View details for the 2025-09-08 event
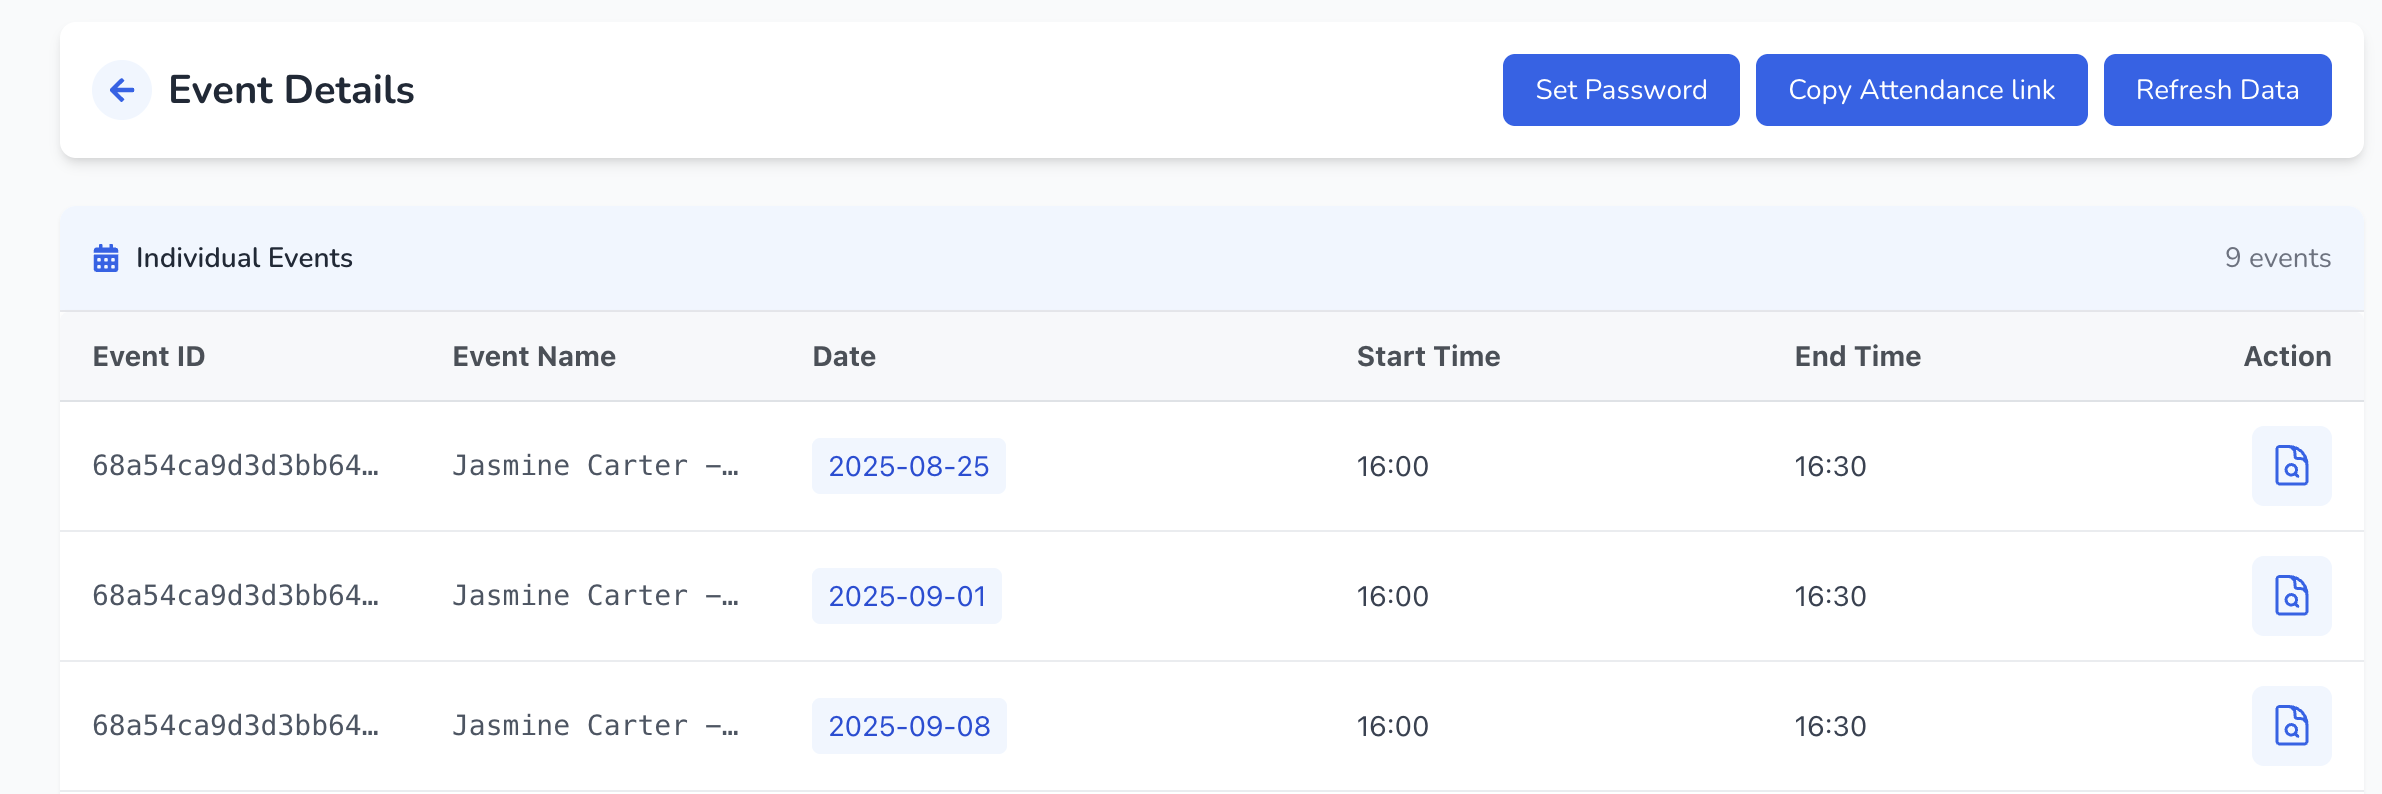Screen dimensions: 2382x794 [2290, 726]
